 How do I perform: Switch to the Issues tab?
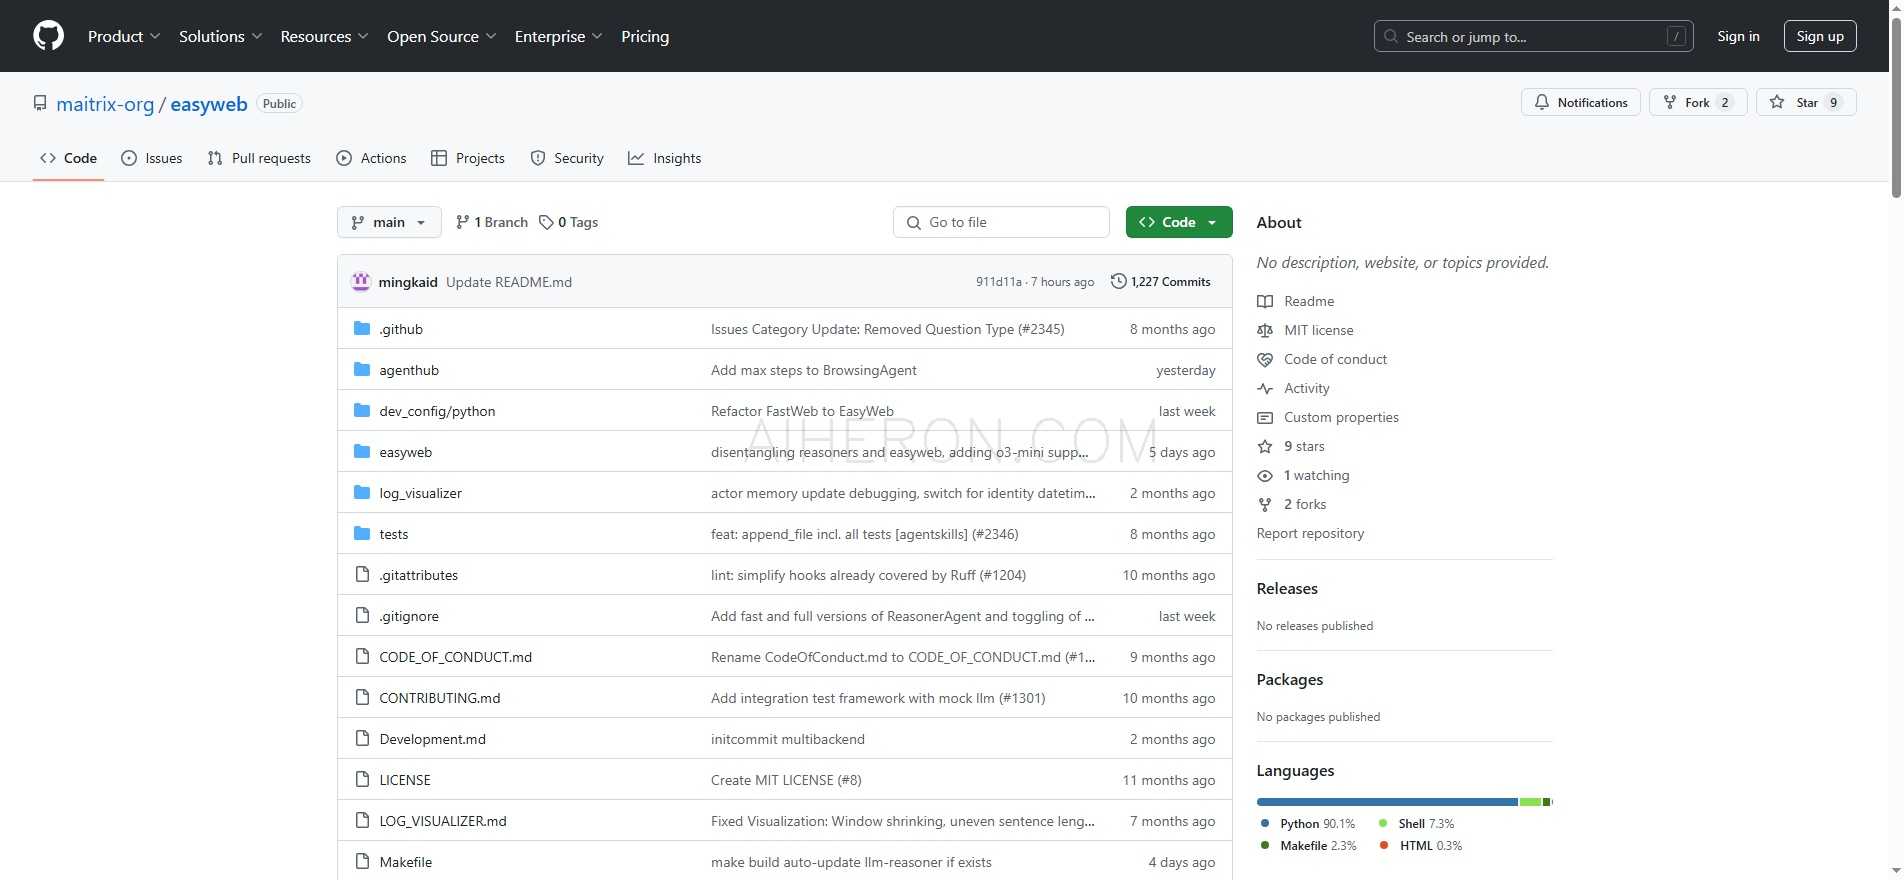[x=152, y=158]
